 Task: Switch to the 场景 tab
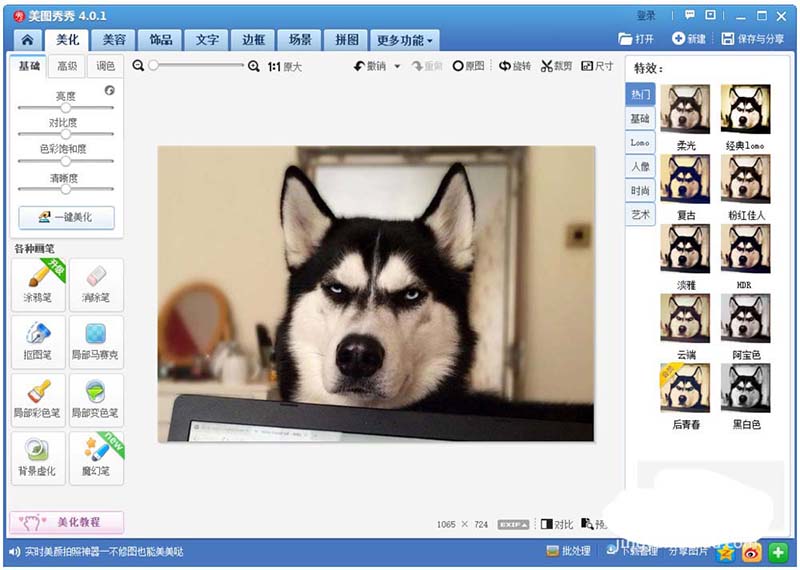(x=300, y=40)
